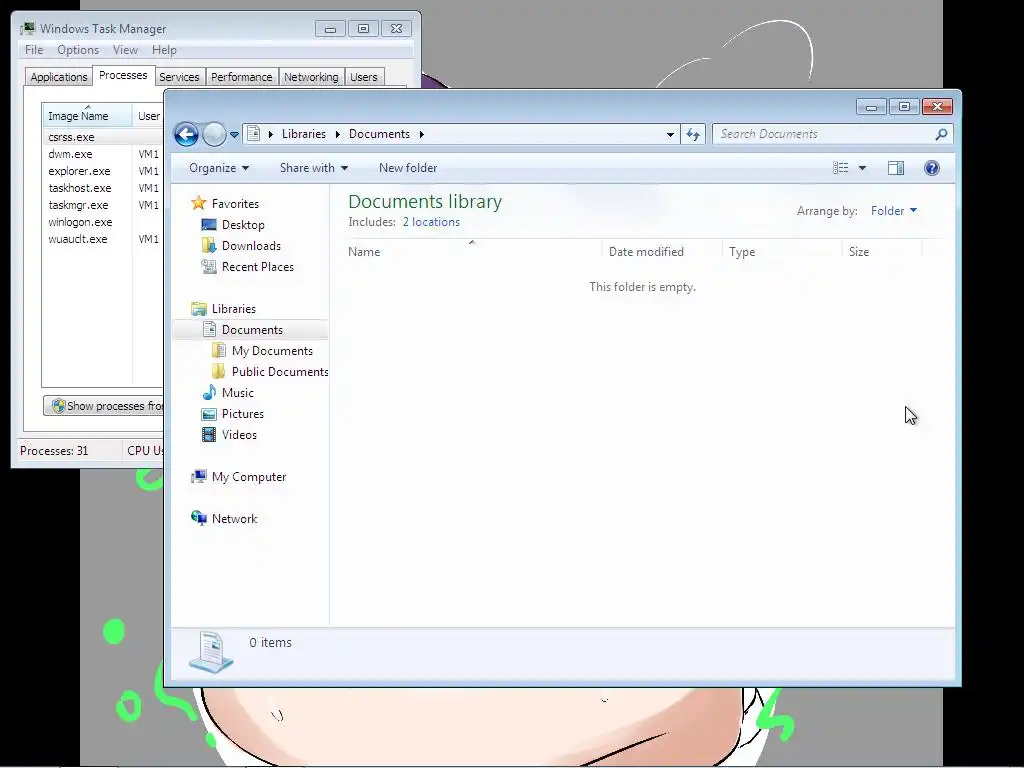Click the Pictures library icon
1024x768 pixels.
pyautogui.click(x=209, y=413)
